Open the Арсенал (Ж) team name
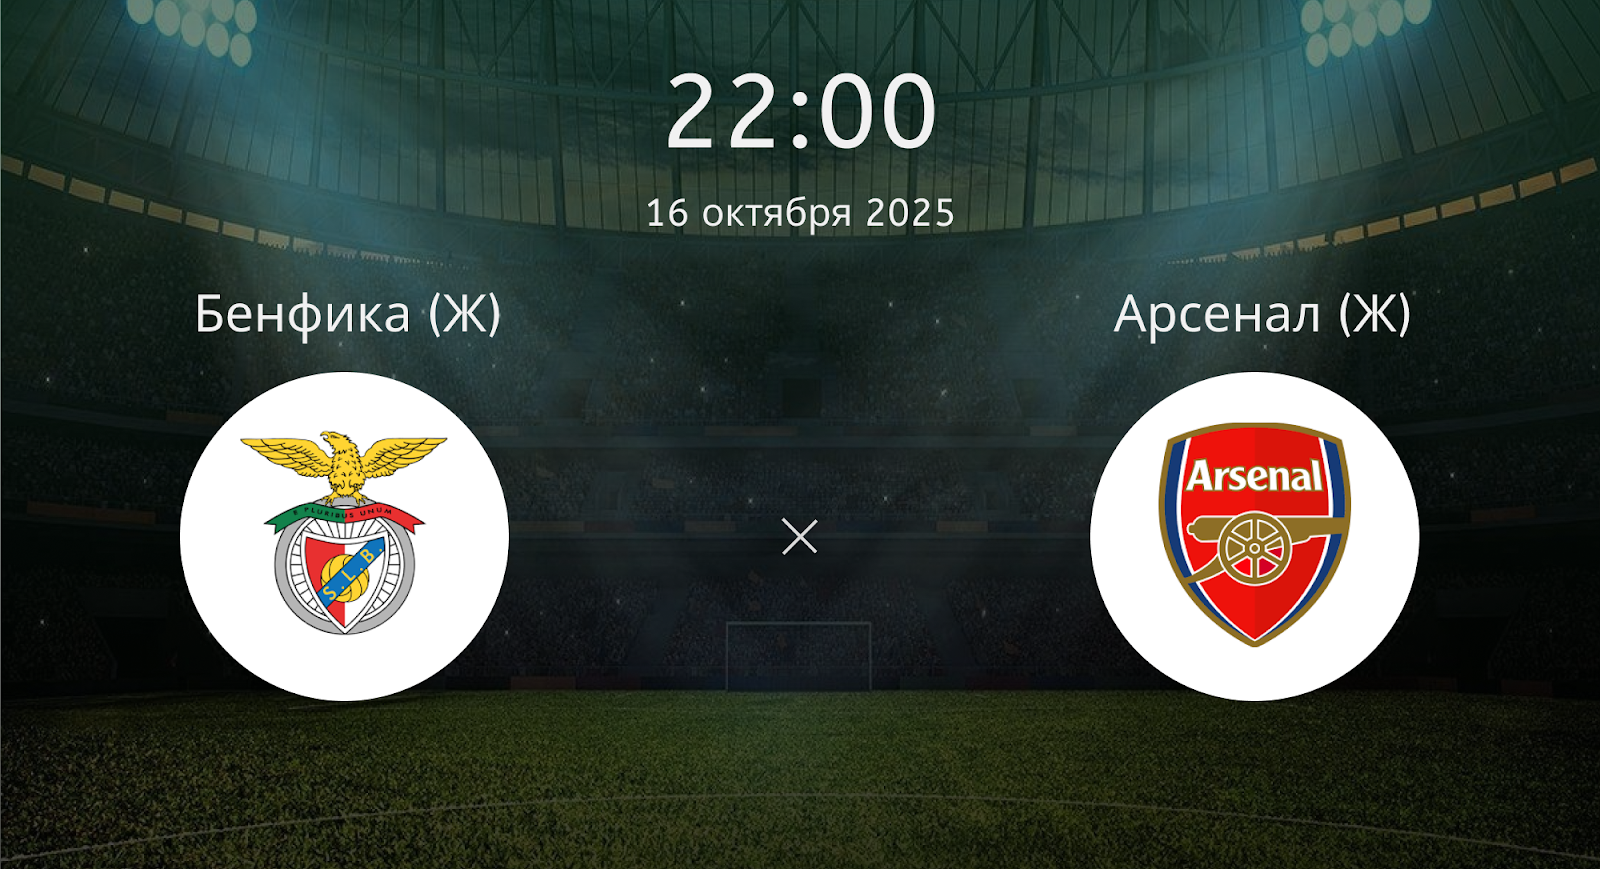 (1262, 314)
